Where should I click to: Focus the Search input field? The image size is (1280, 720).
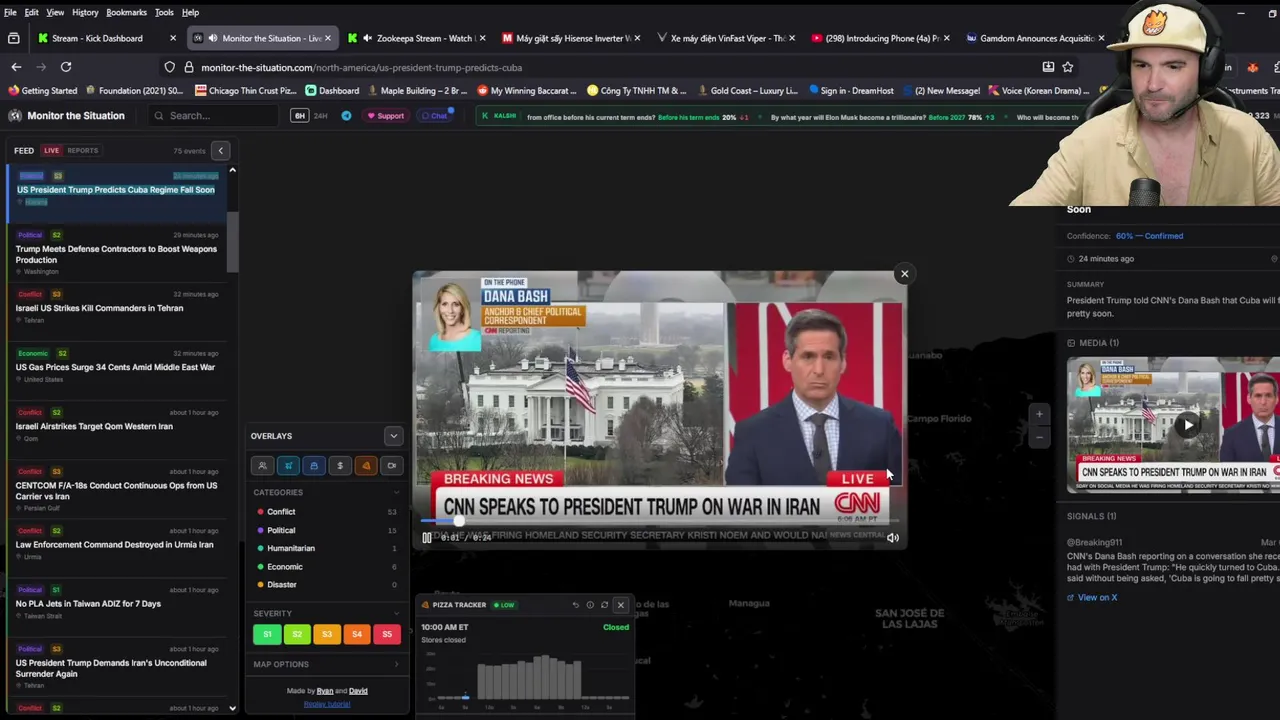pyautogui.click(x=215, y=116)
